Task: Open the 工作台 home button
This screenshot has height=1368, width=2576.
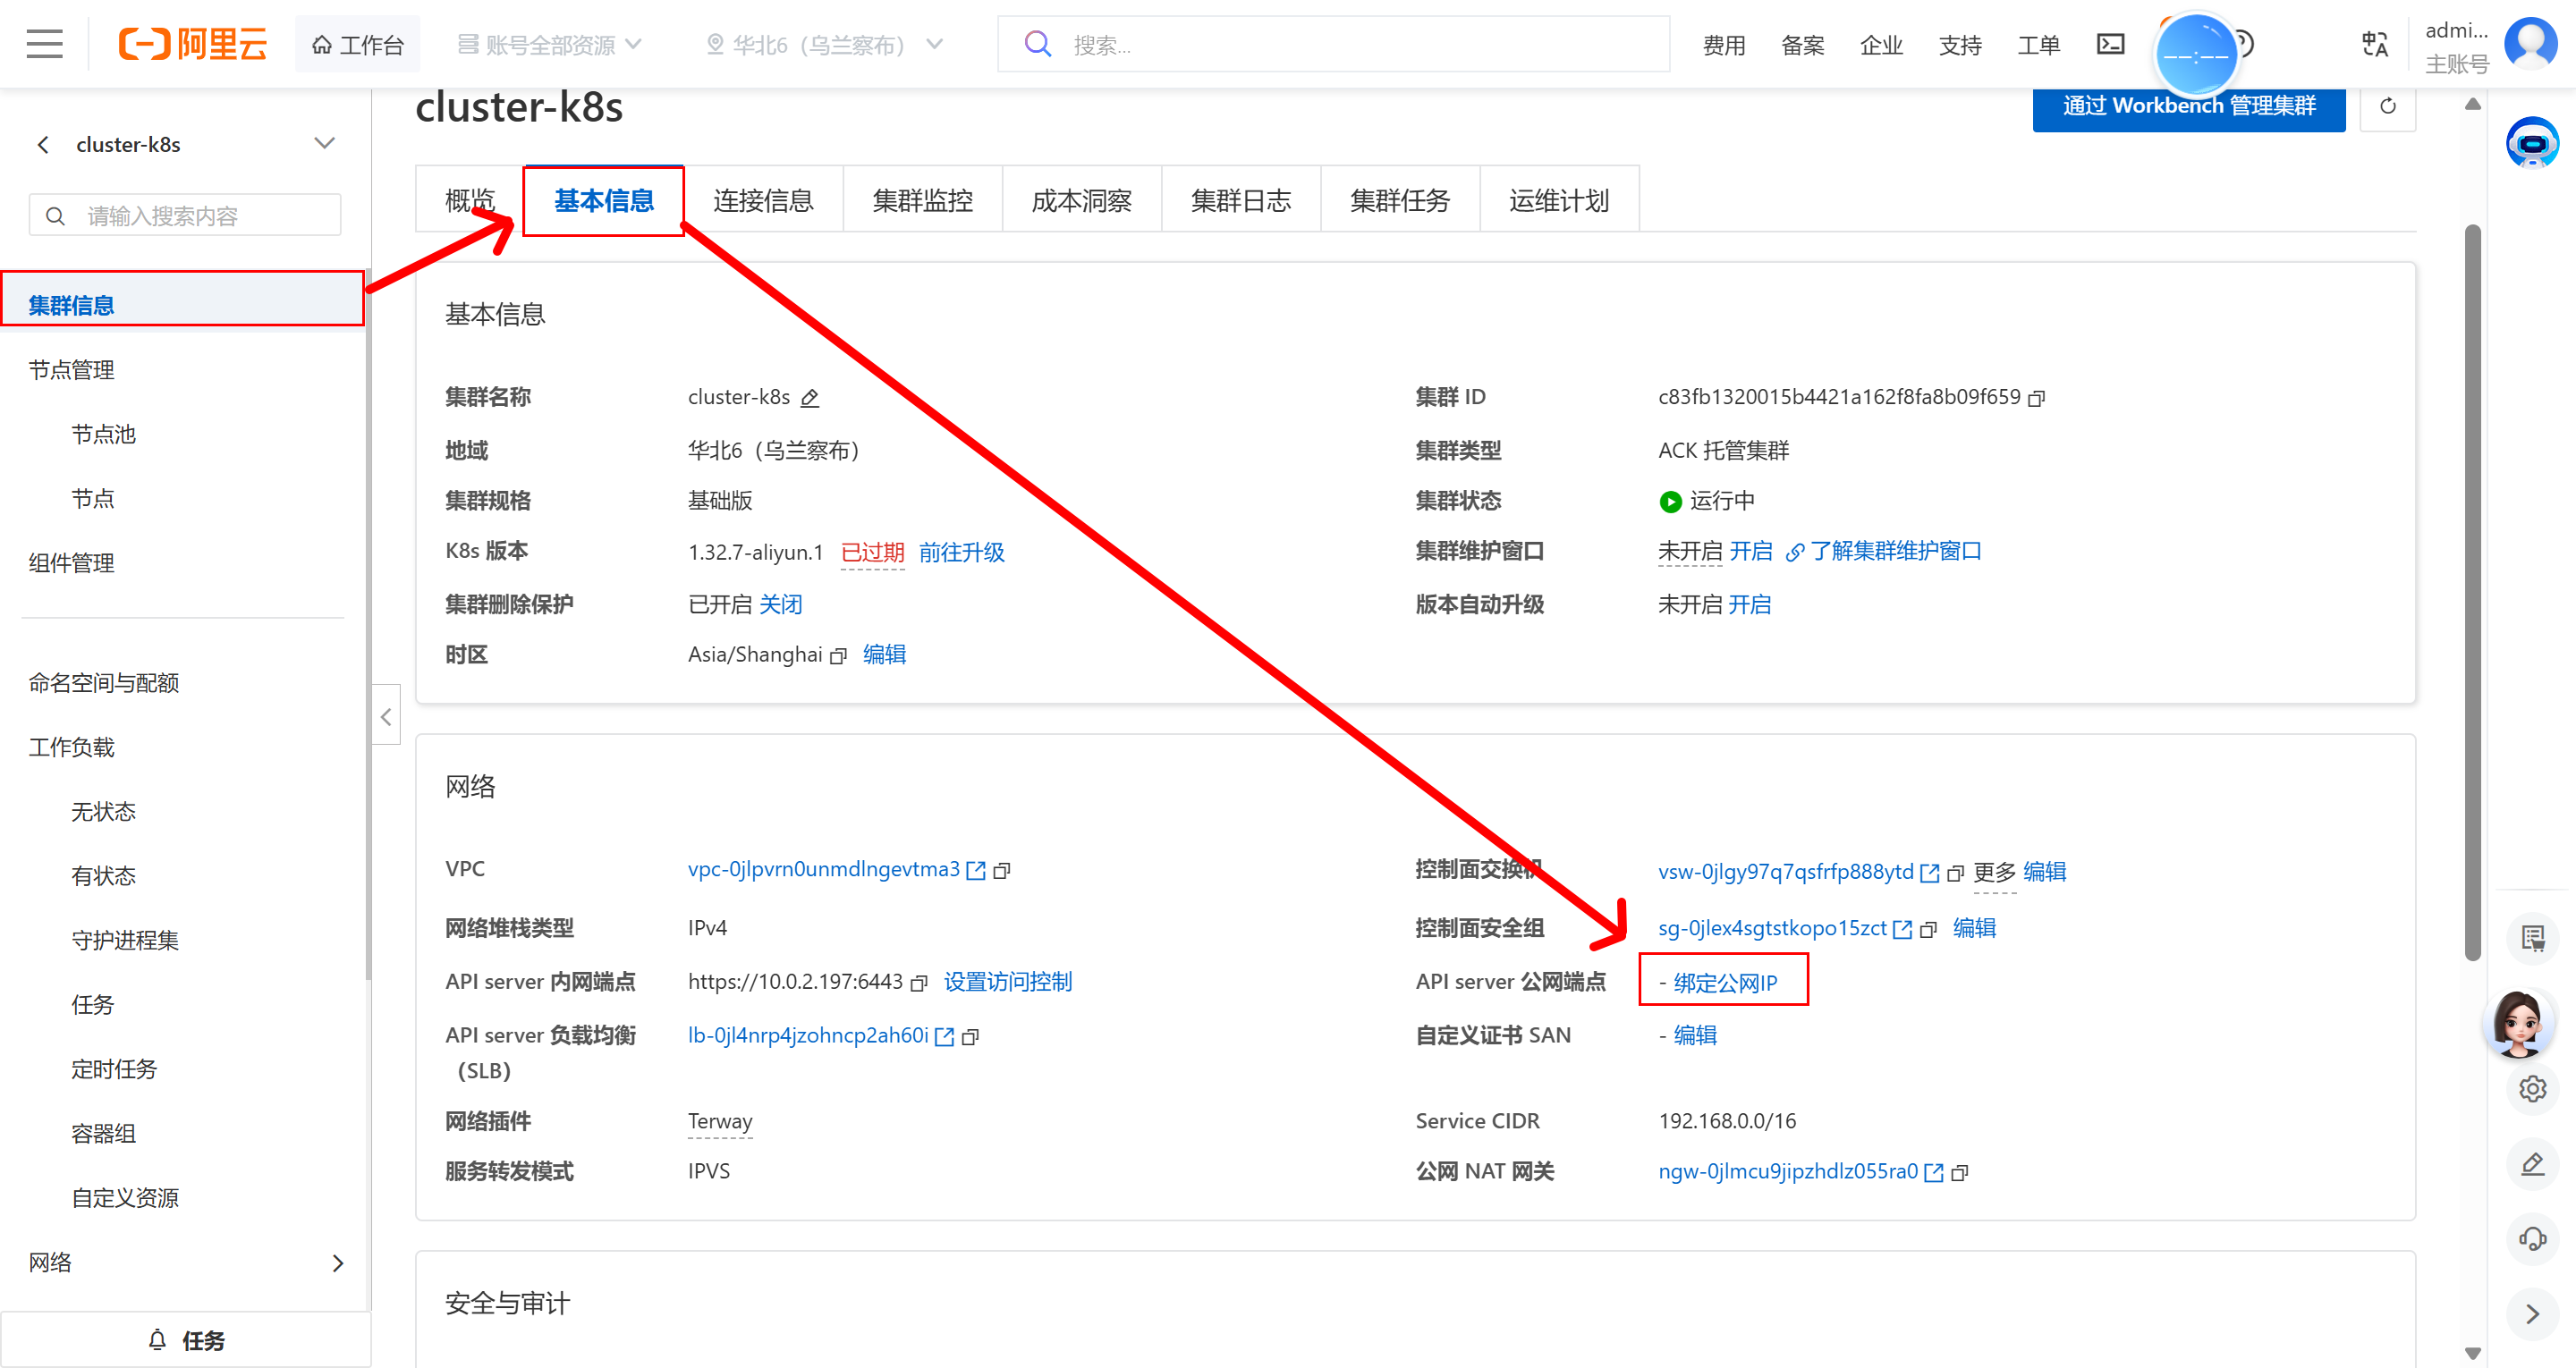Action: pos(357,44)
